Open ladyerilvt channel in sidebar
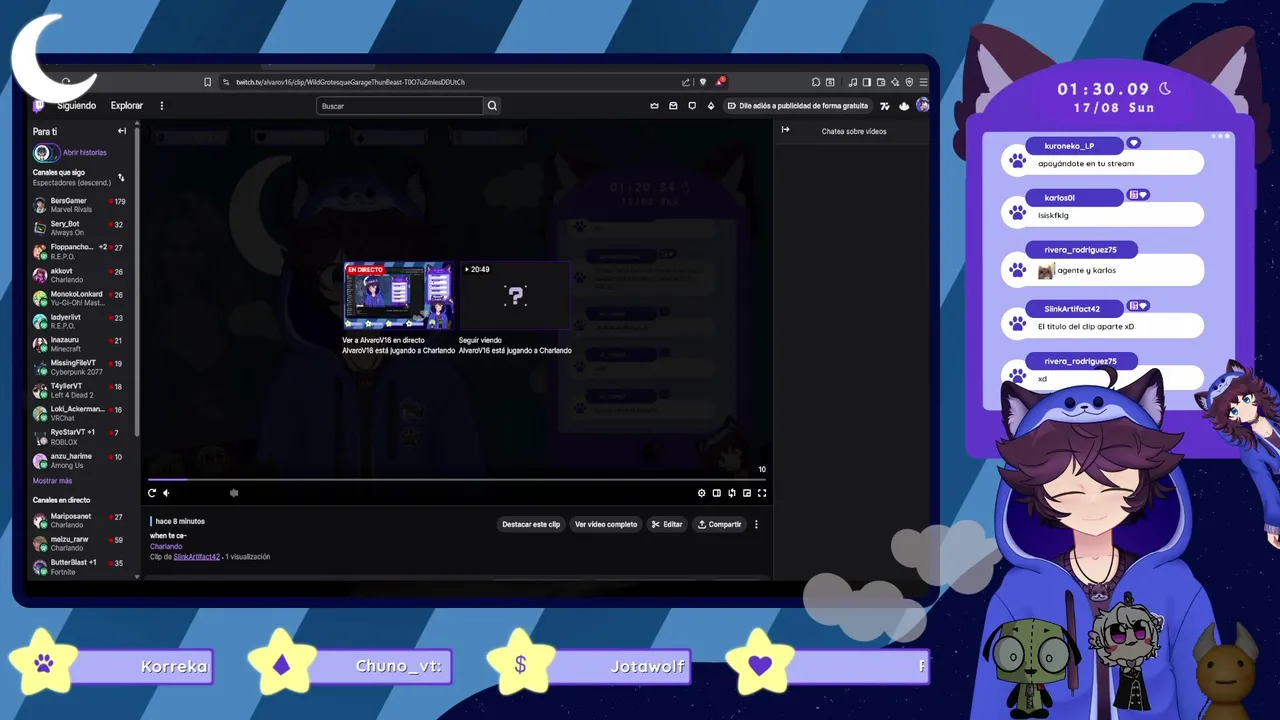The image size is (1280, 720). [79, 321]
